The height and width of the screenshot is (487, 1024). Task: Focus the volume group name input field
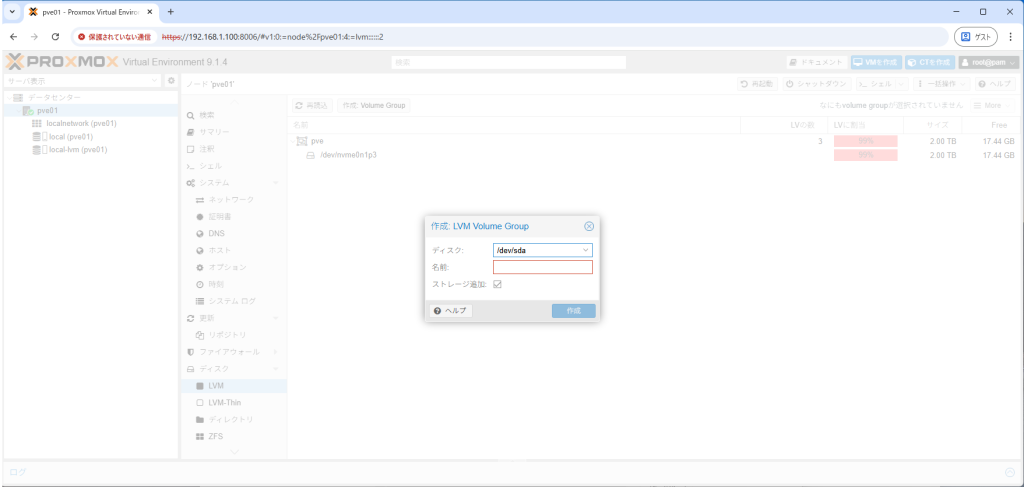(543, 267)
